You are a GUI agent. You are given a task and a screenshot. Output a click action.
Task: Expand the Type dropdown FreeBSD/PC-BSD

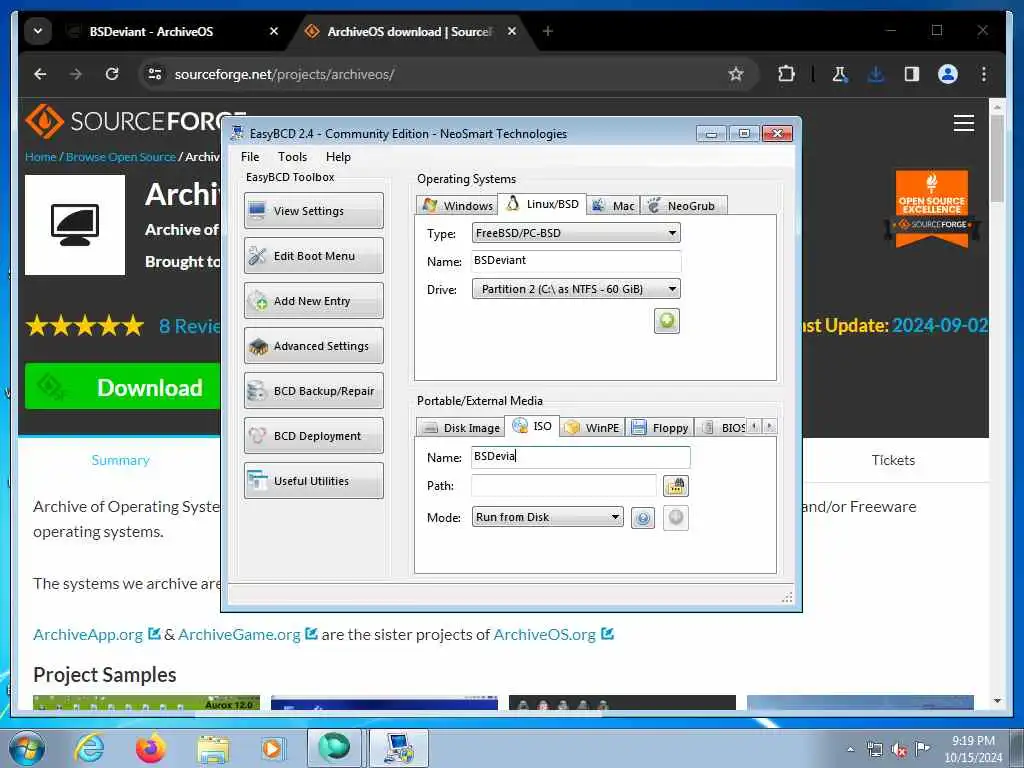tap(576, 233)
